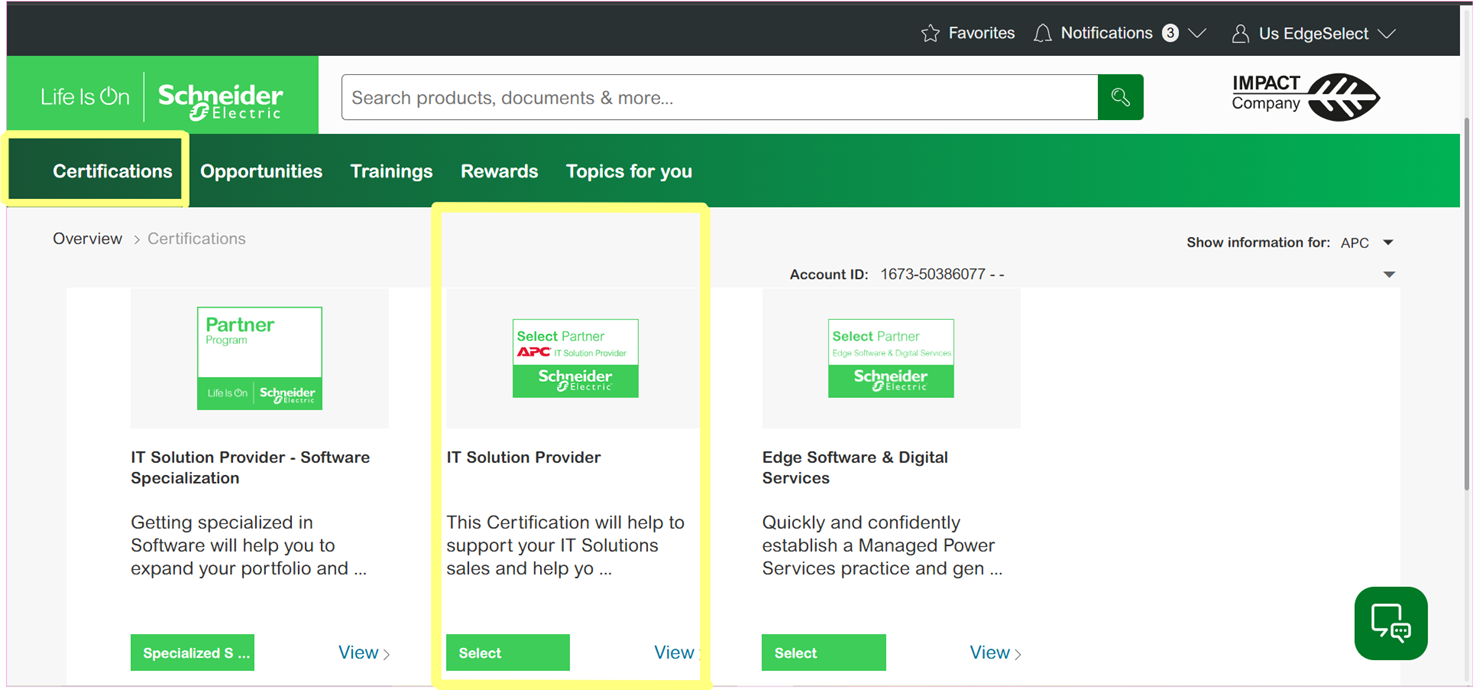Viewport: 1473px width, 690px height.
Task: Click IT Solution Provider - Software Specialization title
Action: click(x=250, y=468)
